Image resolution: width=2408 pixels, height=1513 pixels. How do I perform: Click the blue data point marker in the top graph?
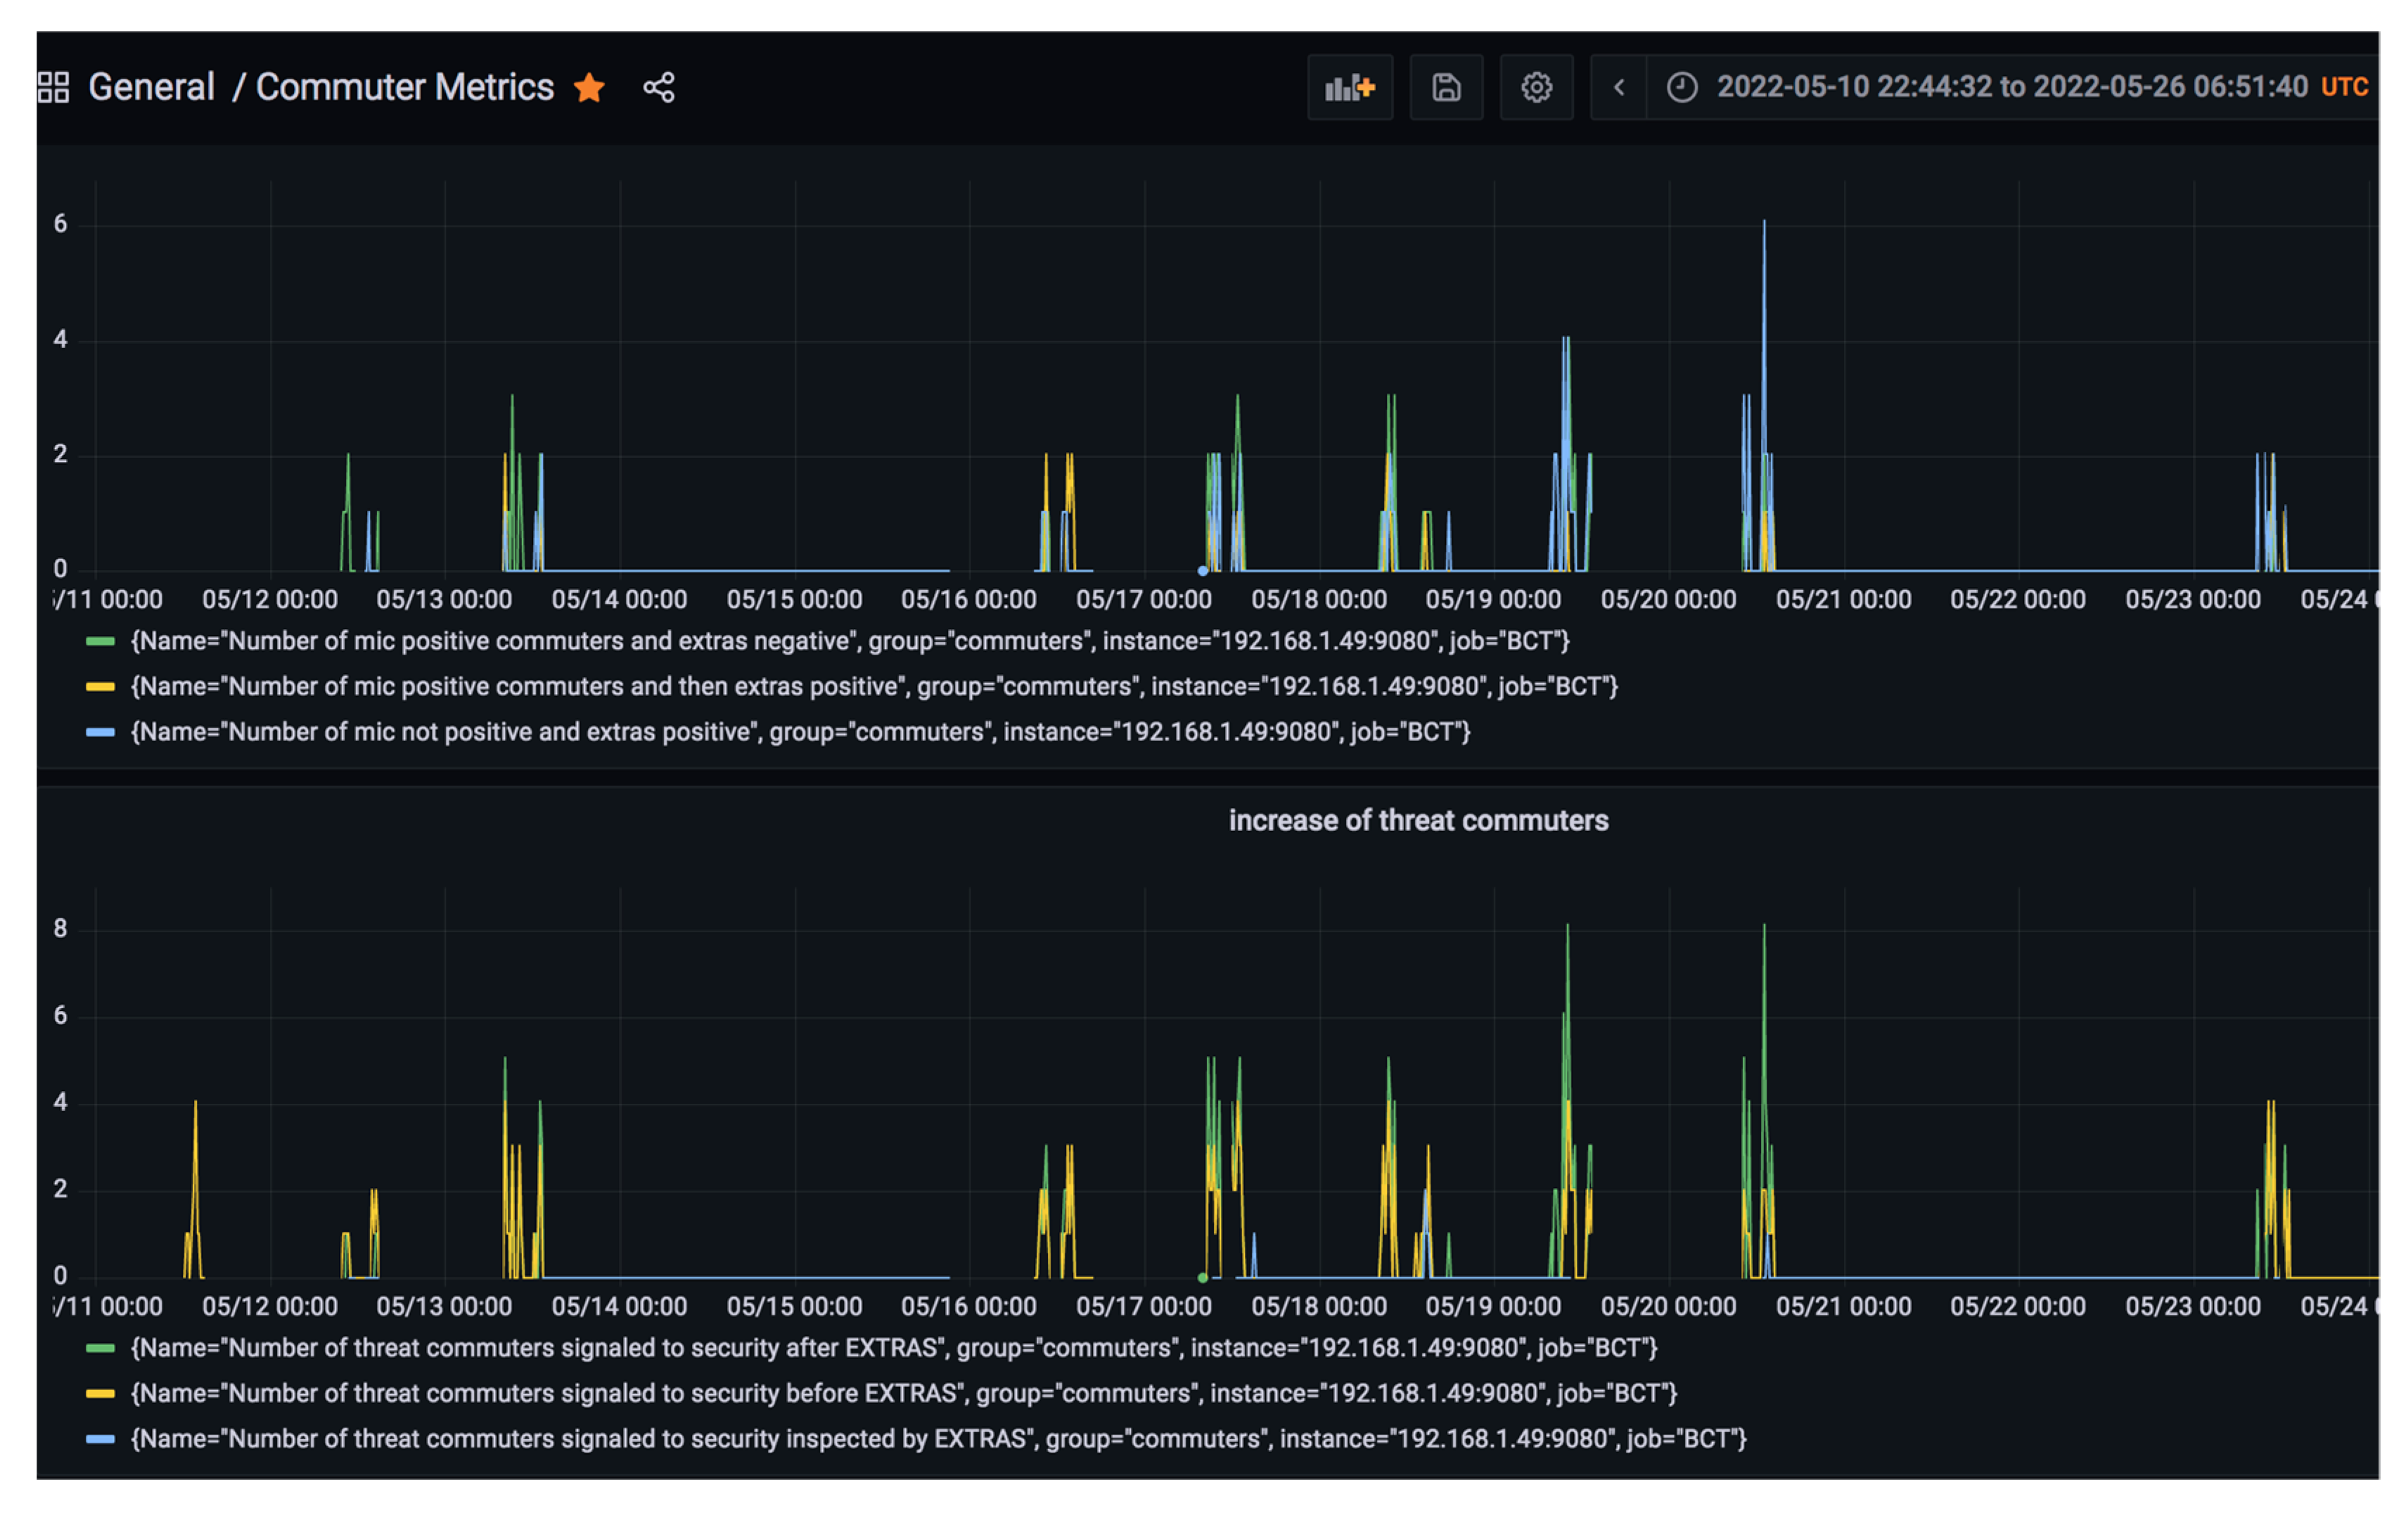[x=1202, y=571]
